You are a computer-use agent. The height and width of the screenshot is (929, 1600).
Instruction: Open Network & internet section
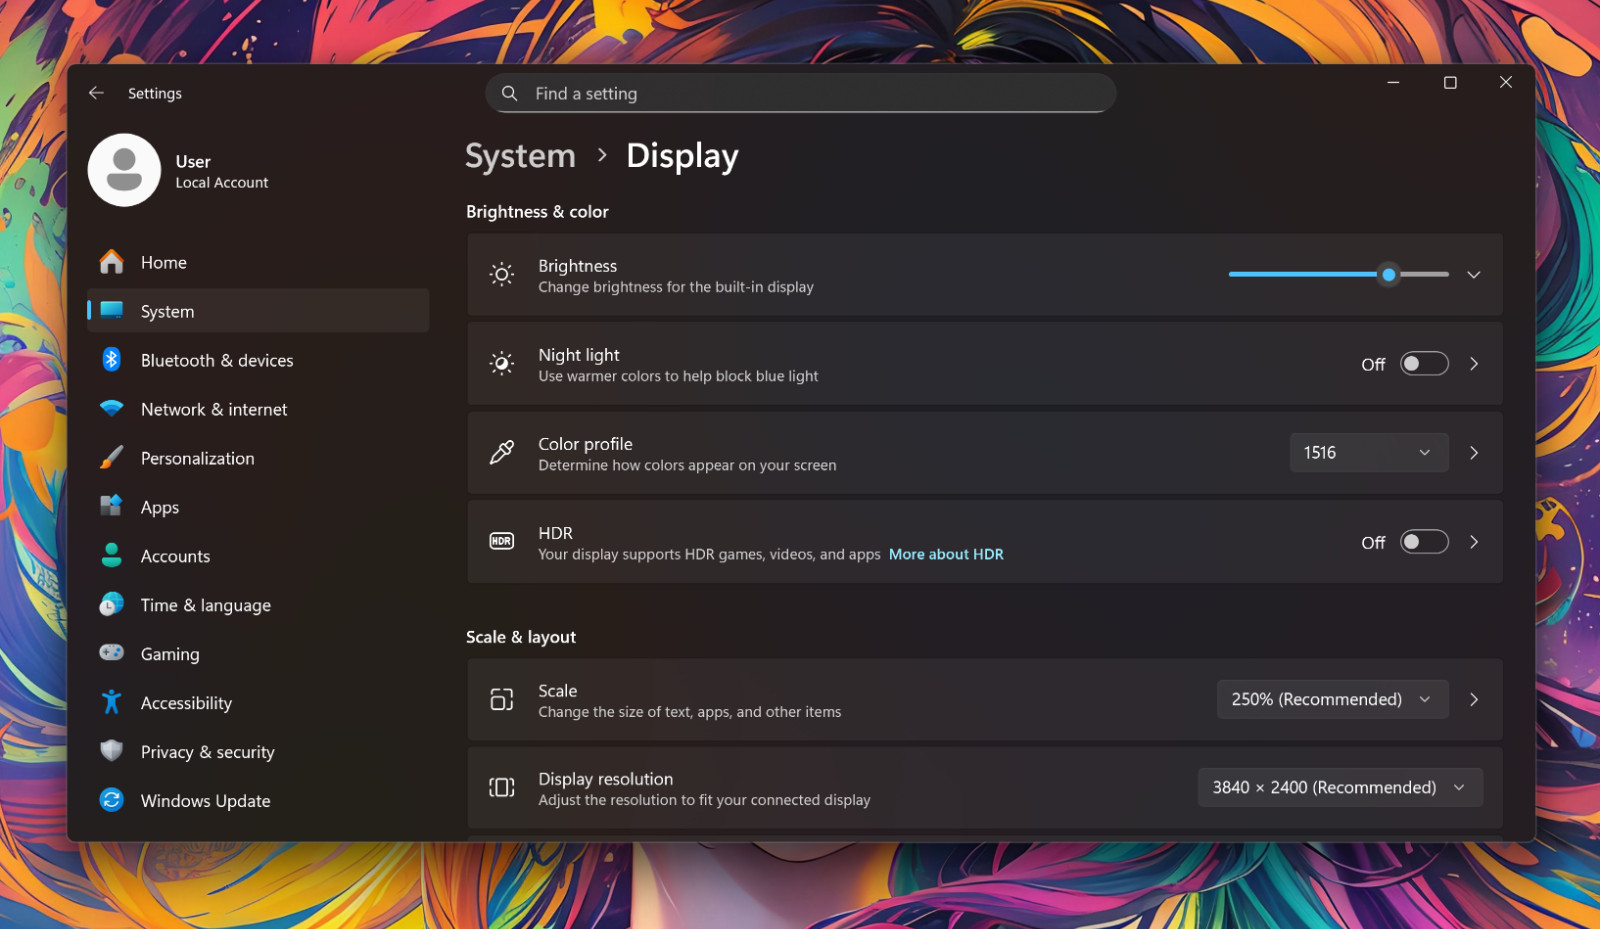pos(258,409)
